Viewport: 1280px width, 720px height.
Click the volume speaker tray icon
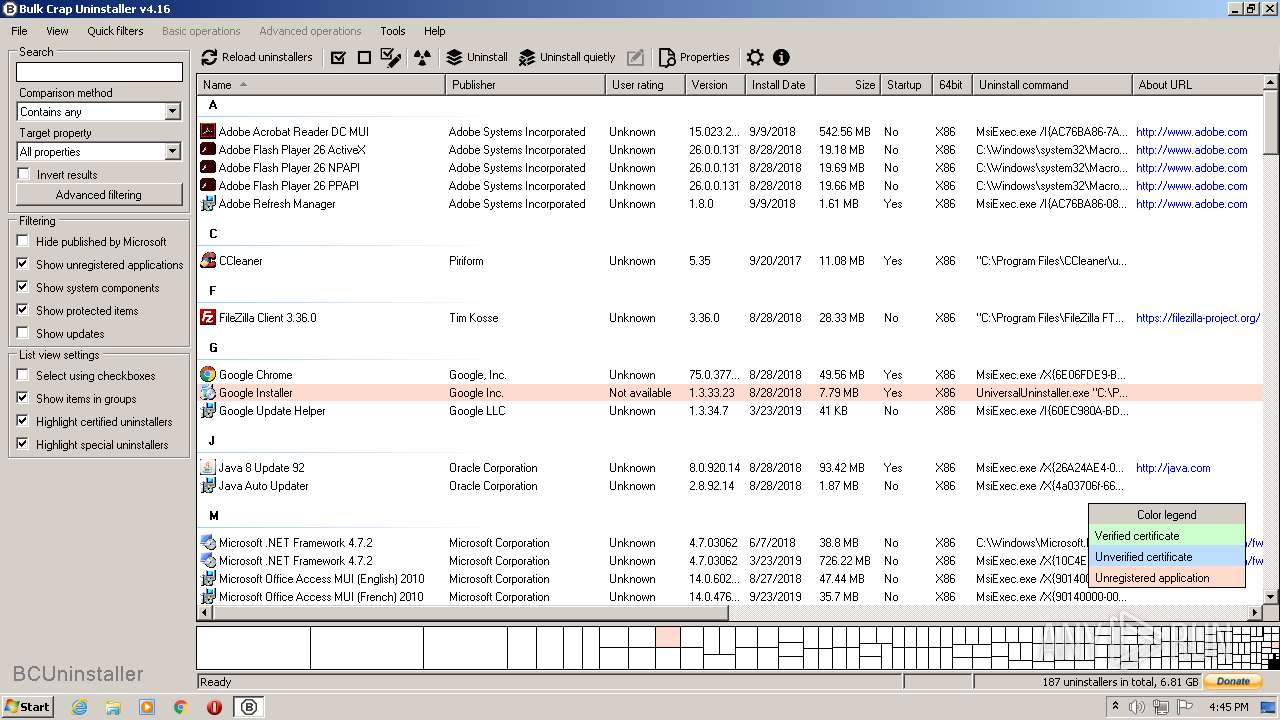(1137, 707)
